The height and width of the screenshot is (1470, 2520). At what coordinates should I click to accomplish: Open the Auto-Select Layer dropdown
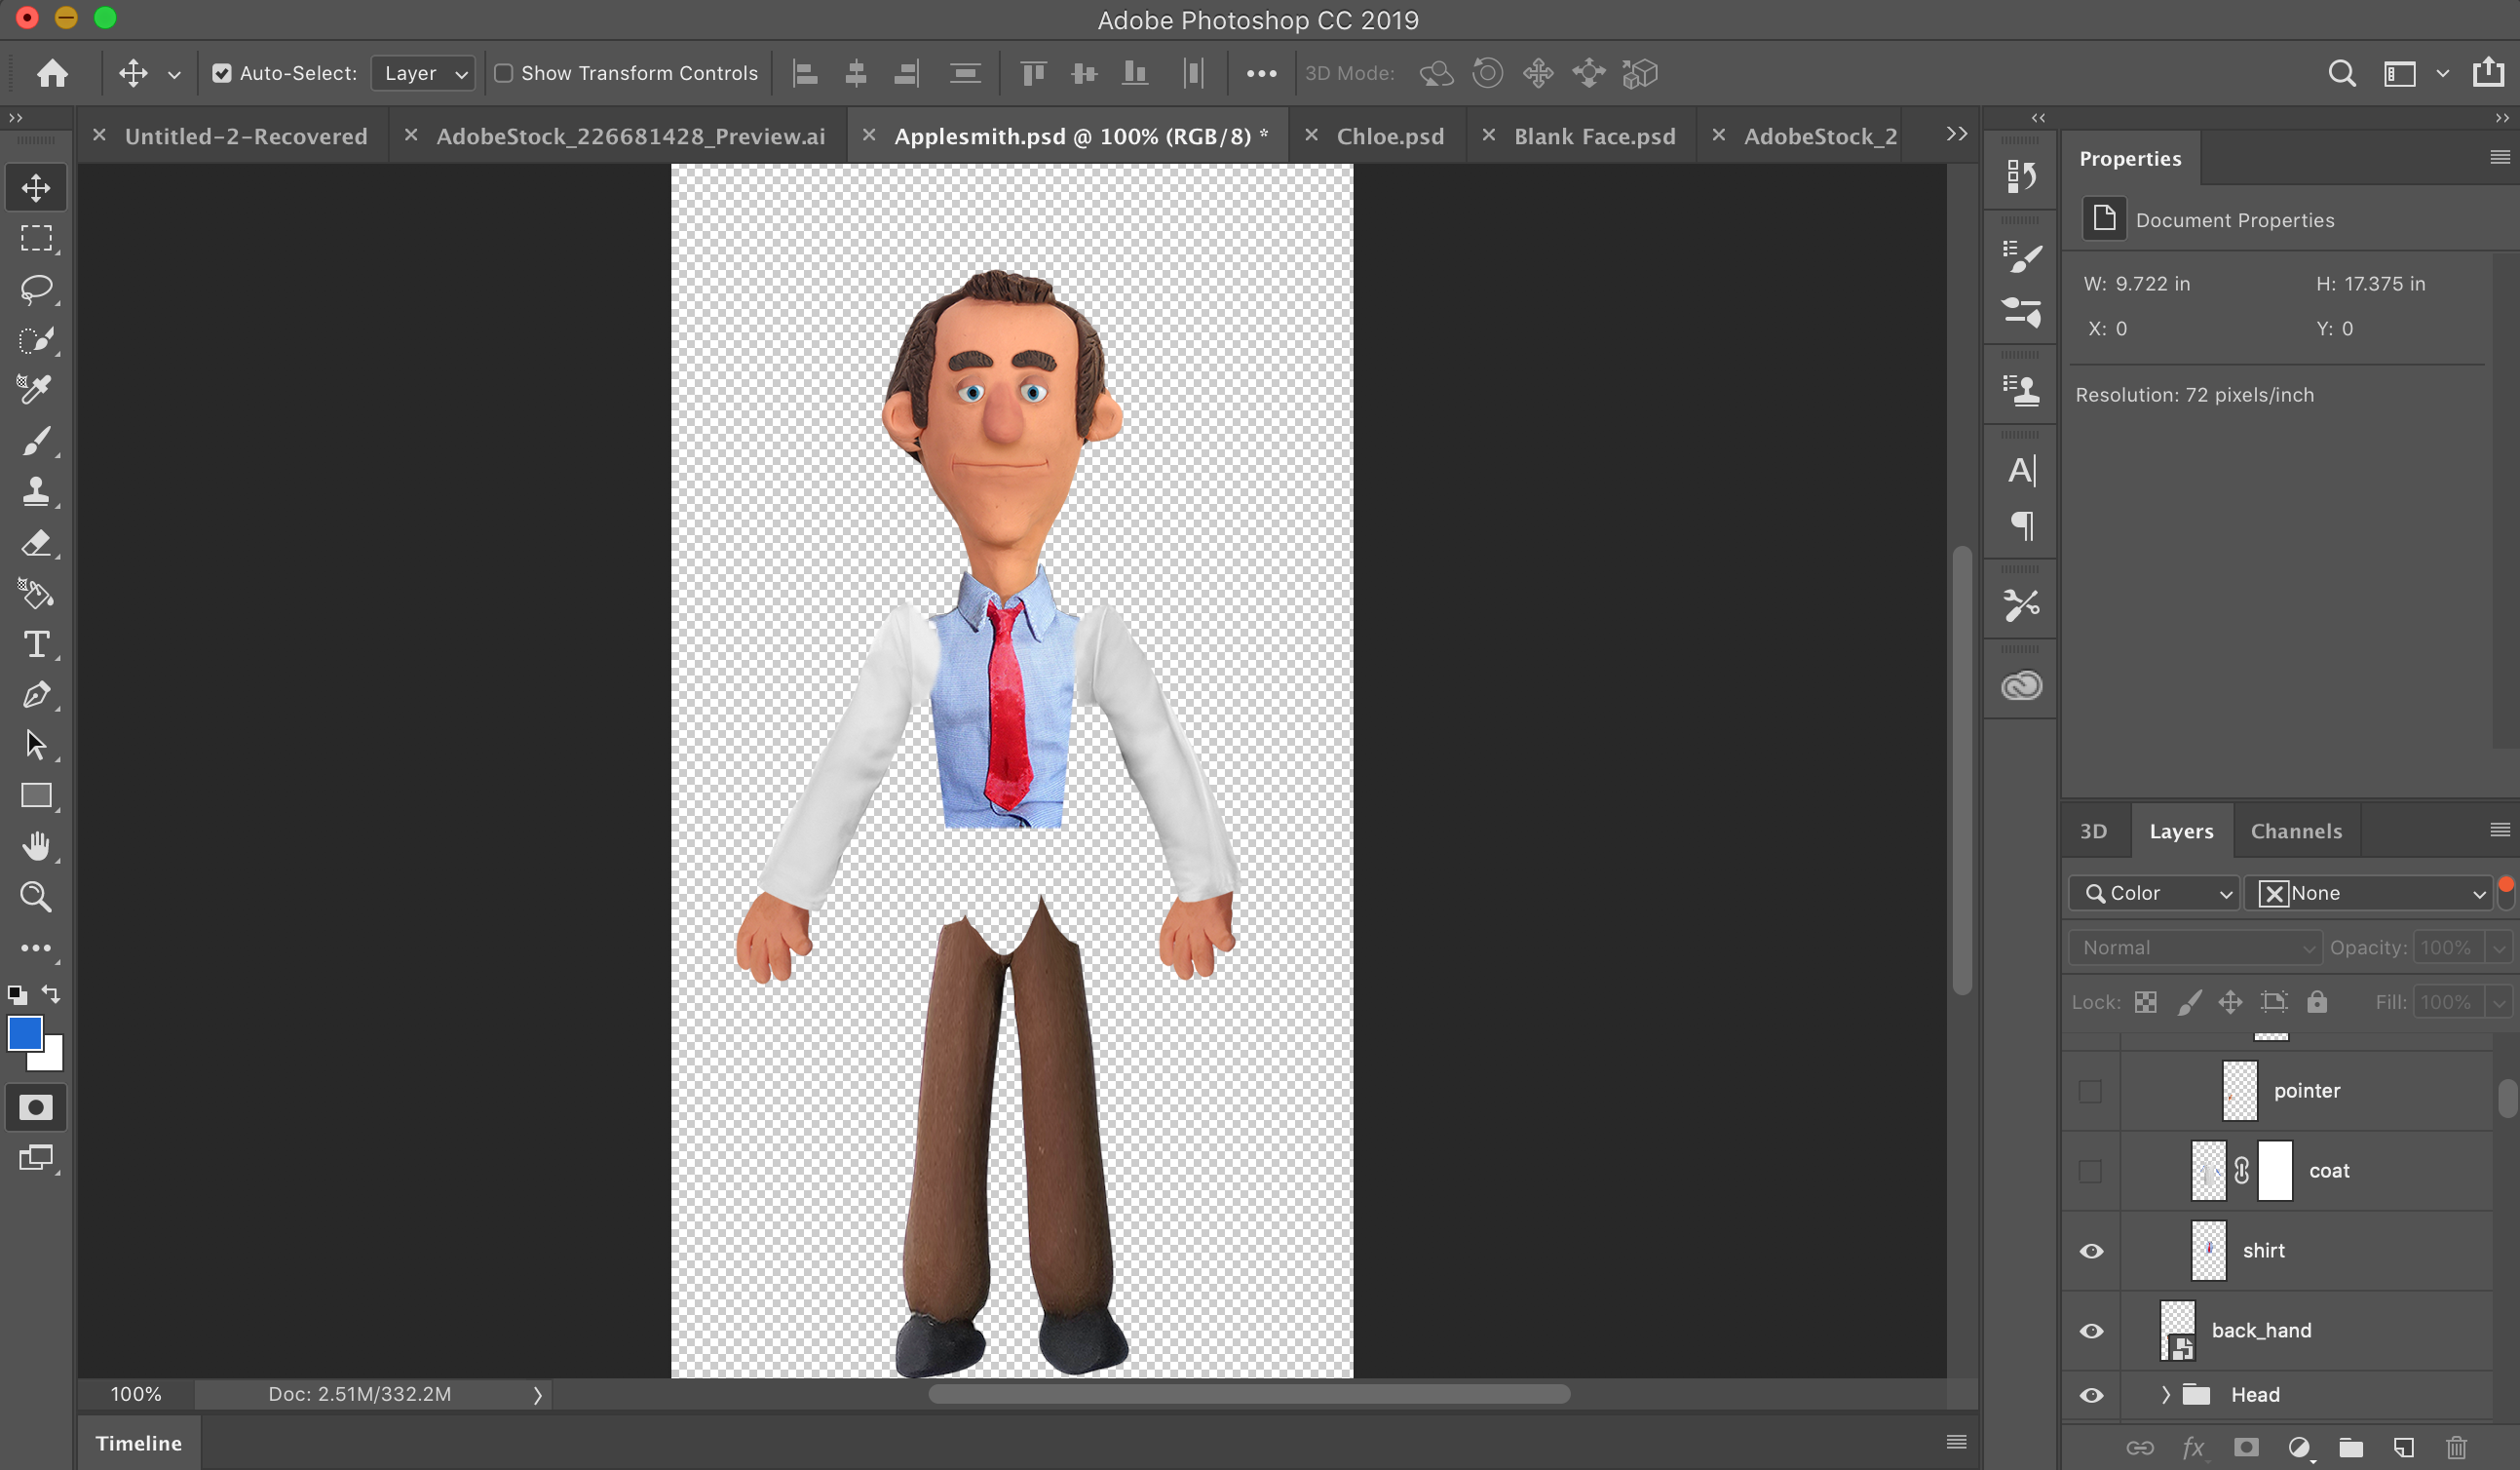click(423, 73)
